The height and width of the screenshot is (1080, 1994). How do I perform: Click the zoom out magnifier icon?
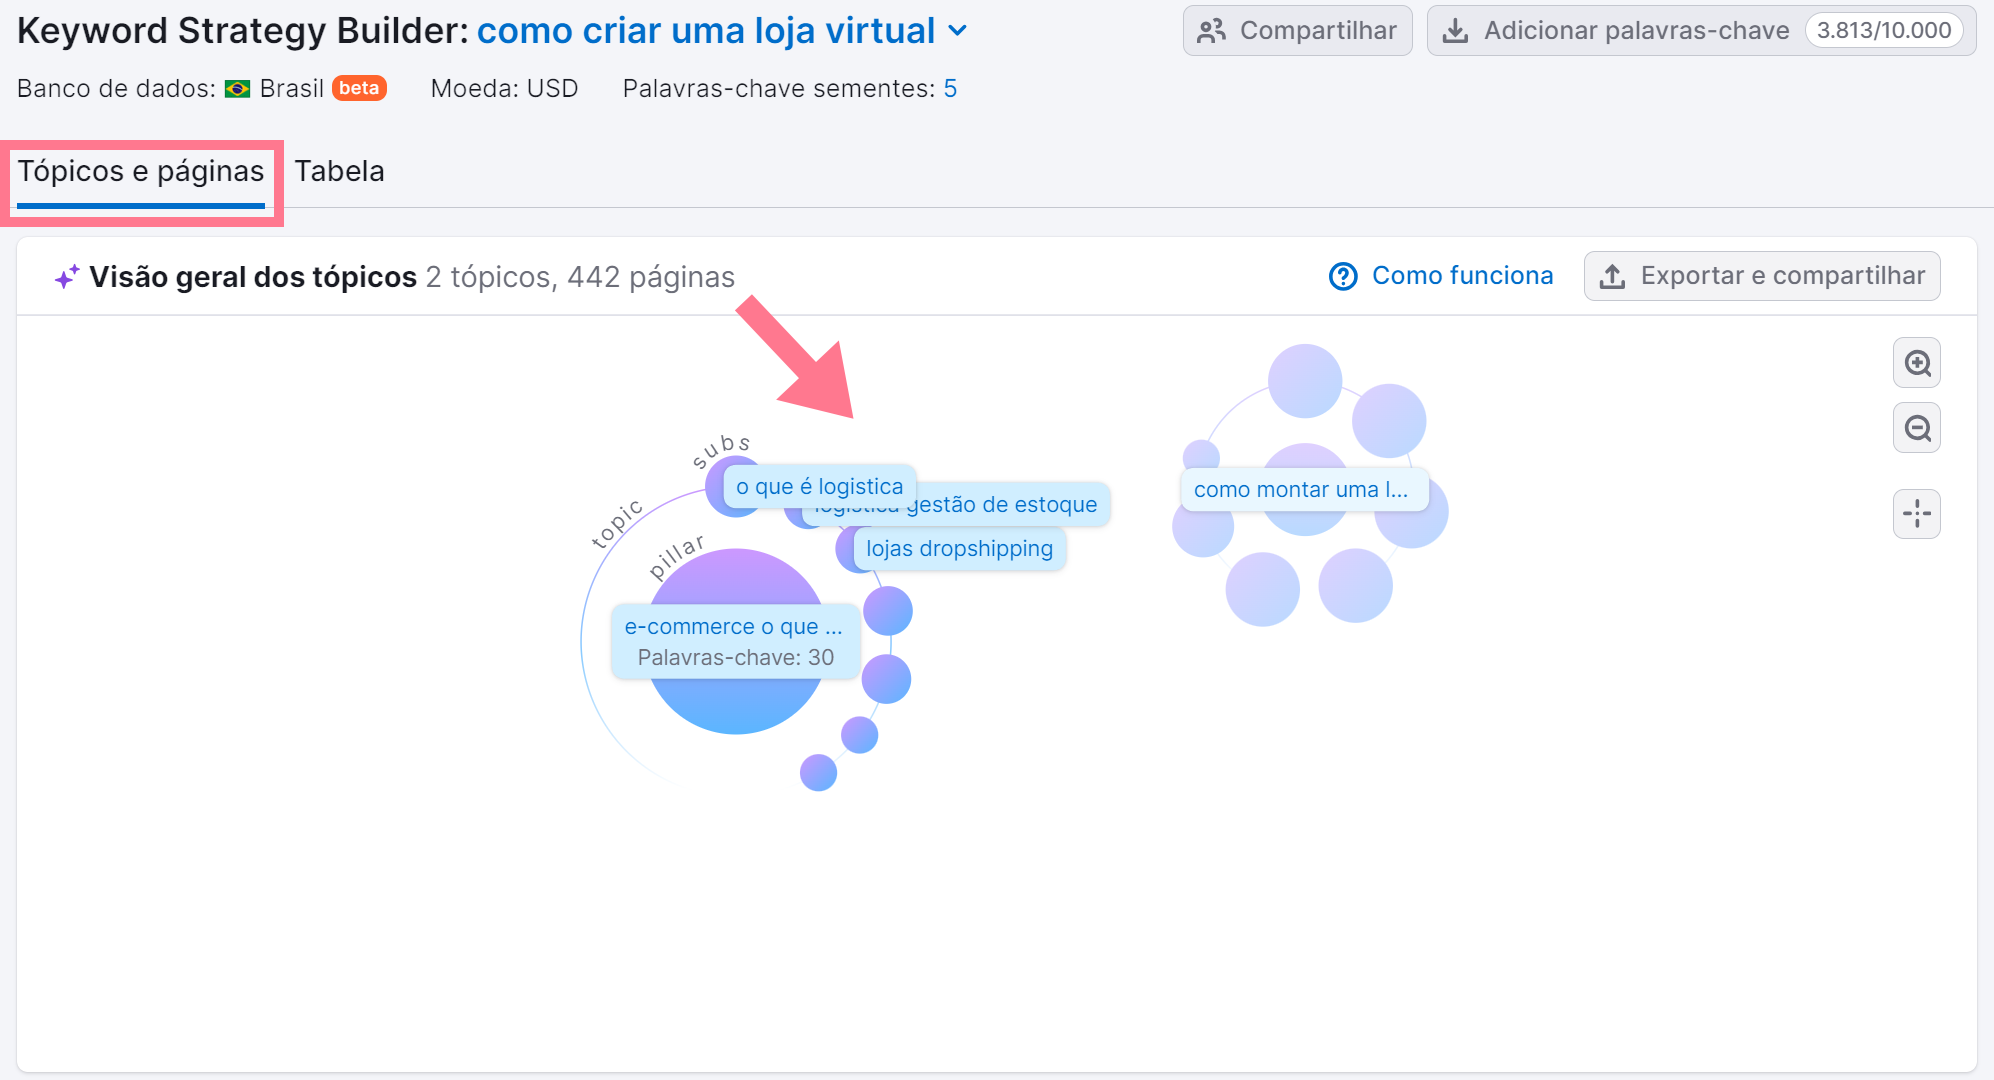coord(1916,428)
